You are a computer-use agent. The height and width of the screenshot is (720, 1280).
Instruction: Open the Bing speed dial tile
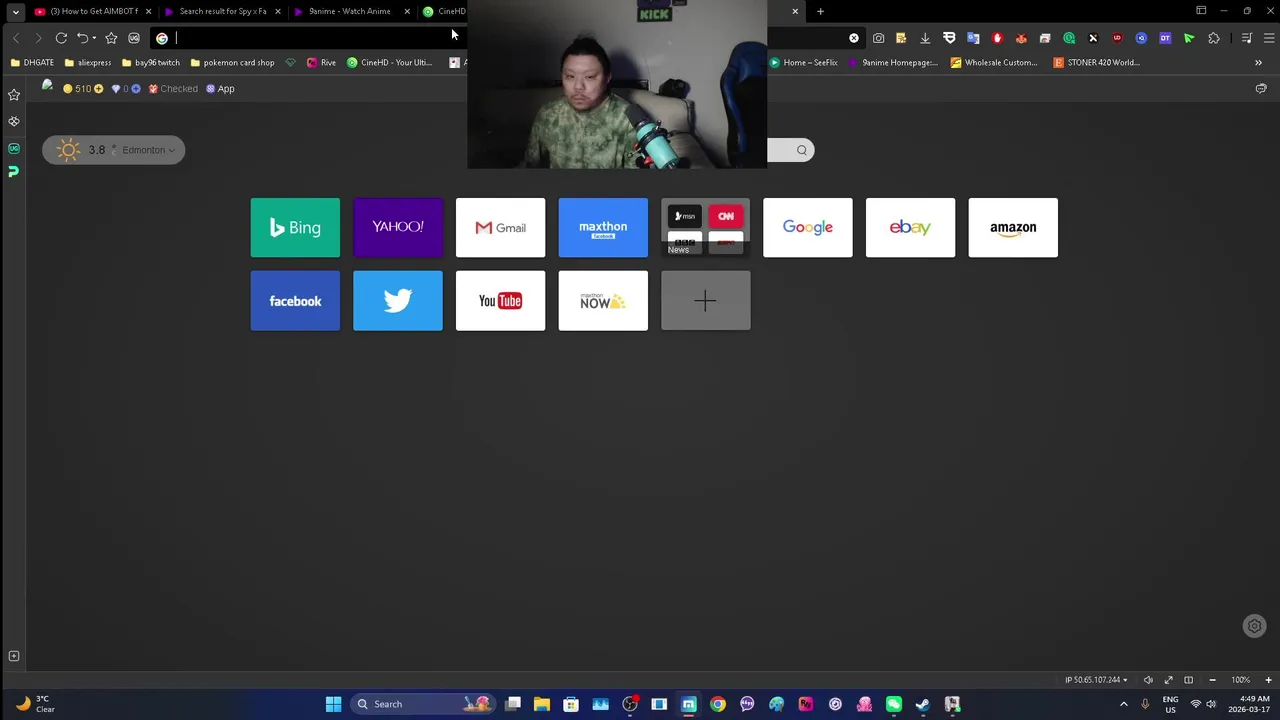coord(295,228)
